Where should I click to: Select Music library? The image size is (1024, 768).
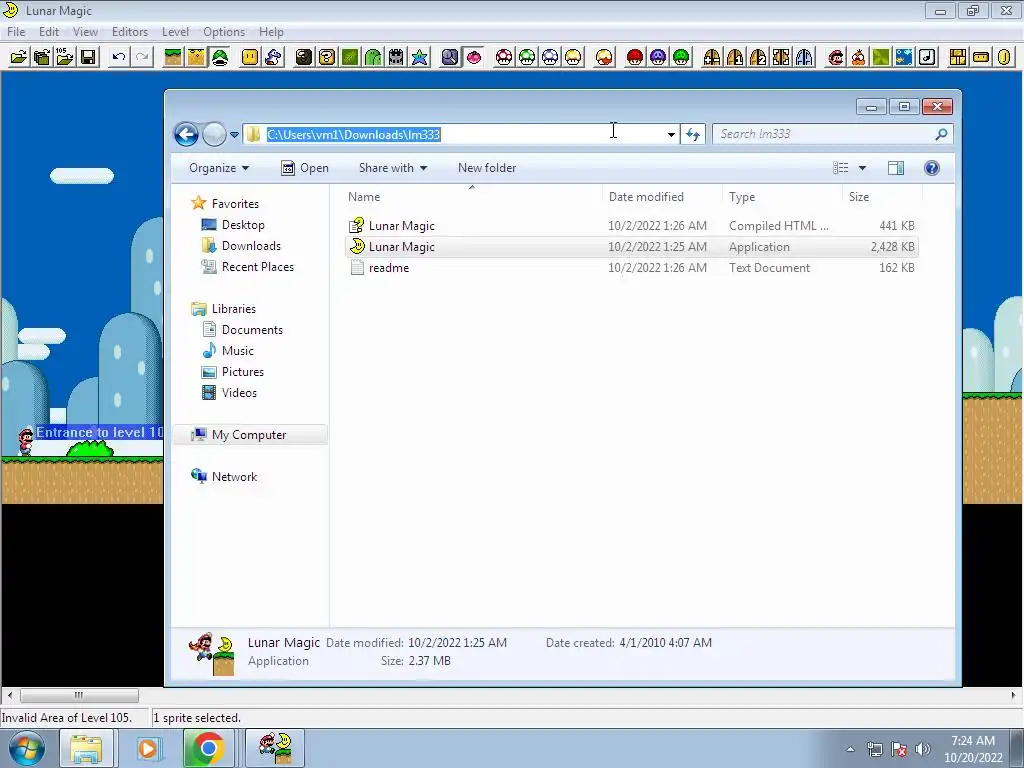point(237,351)
